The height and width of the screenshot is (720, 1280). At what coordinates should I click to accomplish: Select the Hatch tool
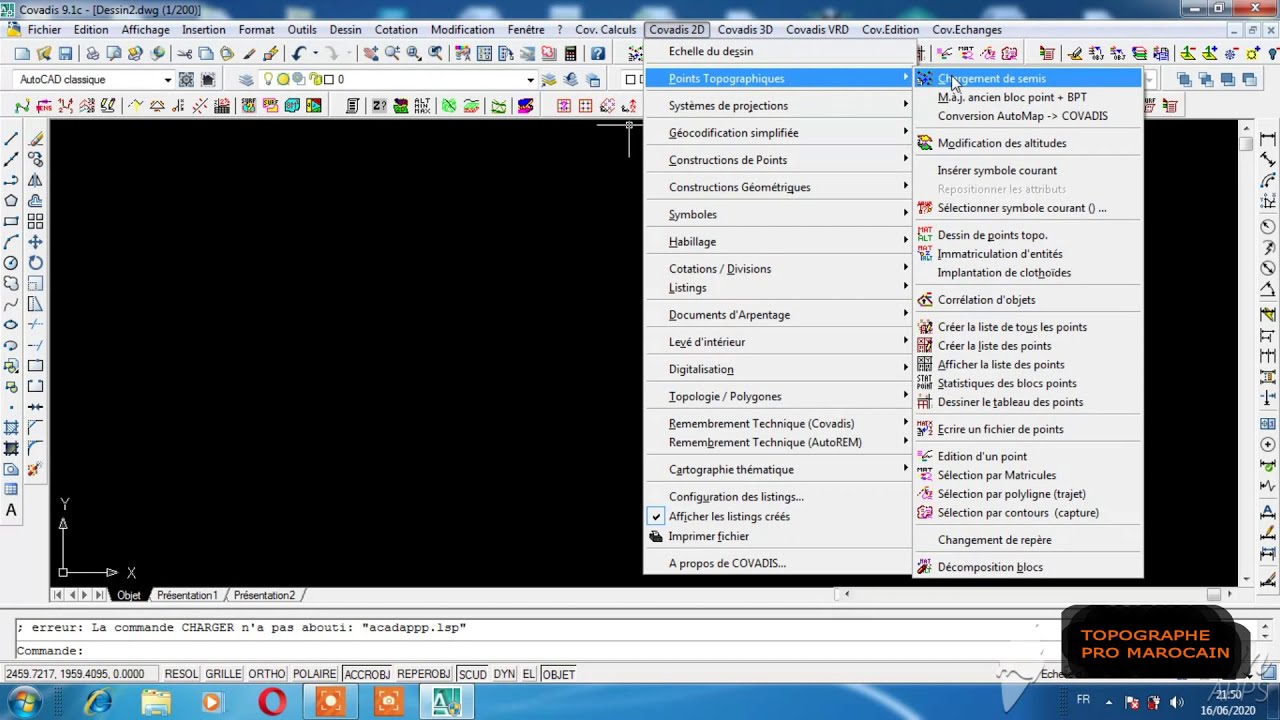pos(12,428)
